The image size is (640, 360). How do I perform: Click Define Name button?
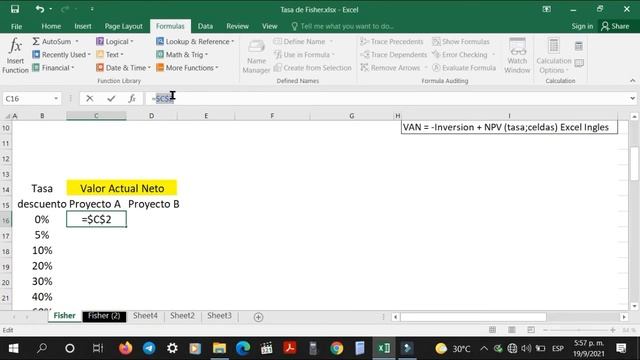point(303,42)
